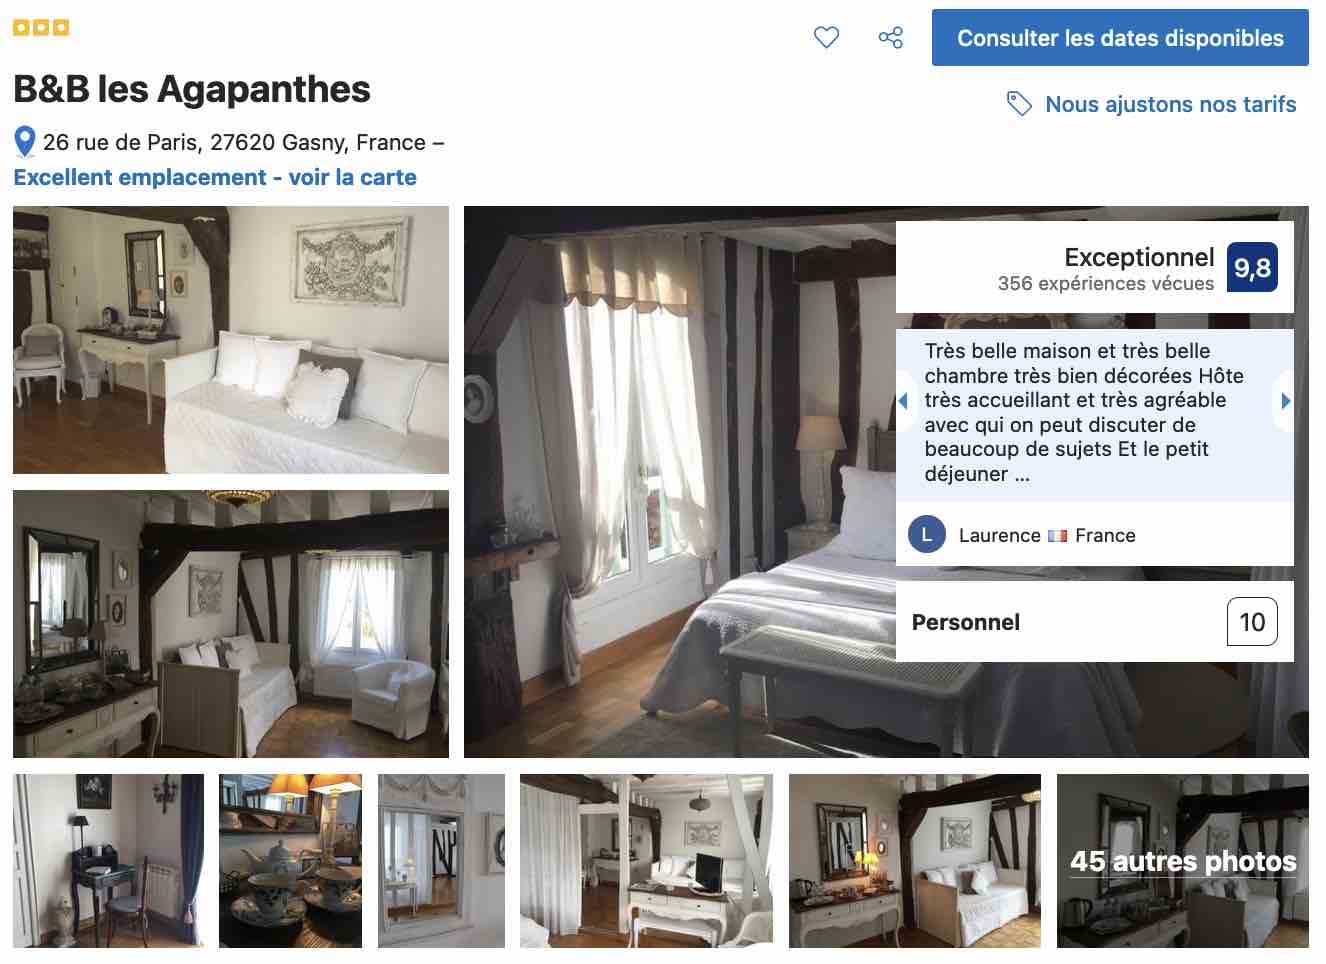The height and width of the screenshot is (964, 1326).
Task: Click Consulter les dates disponibles button
Action: coord(1120,38)
